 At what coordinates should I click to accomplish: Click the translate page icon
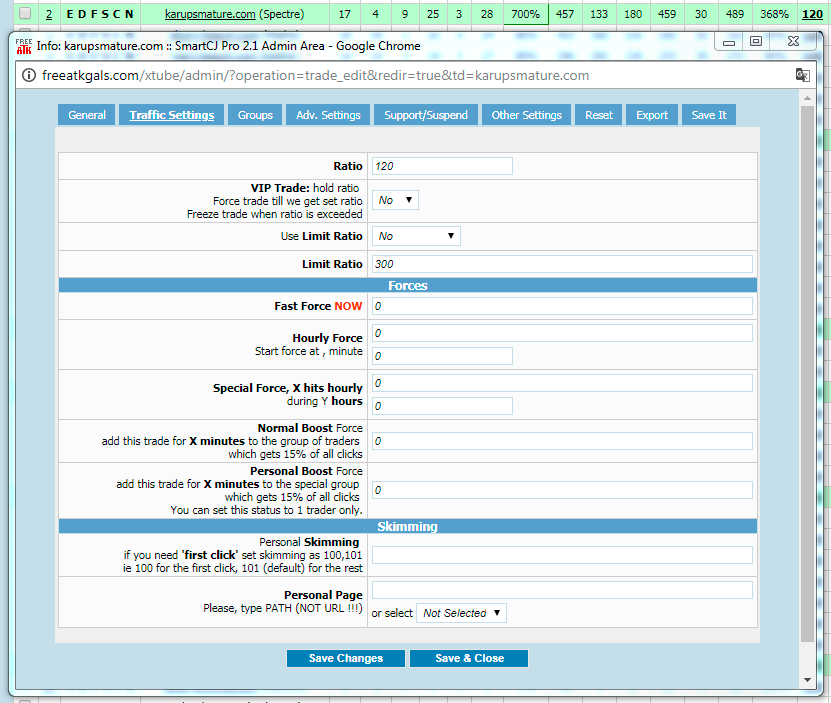point(802,75)
